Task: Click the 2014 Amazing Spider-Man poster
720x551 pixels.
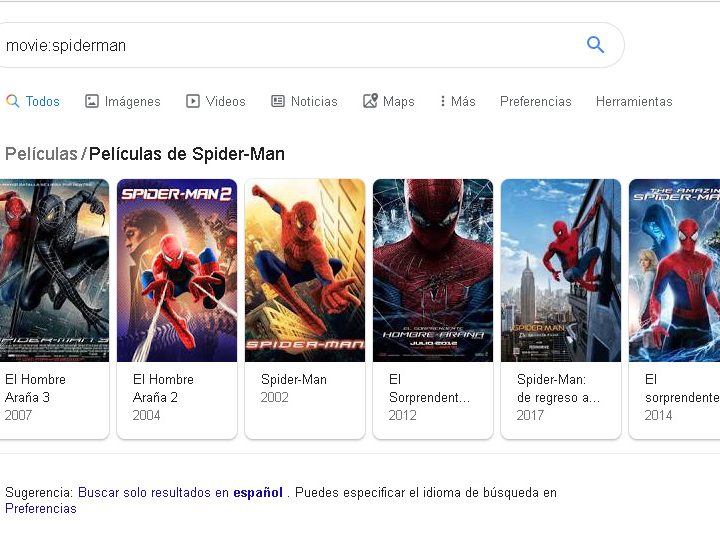Action: [x=675, y=270]
